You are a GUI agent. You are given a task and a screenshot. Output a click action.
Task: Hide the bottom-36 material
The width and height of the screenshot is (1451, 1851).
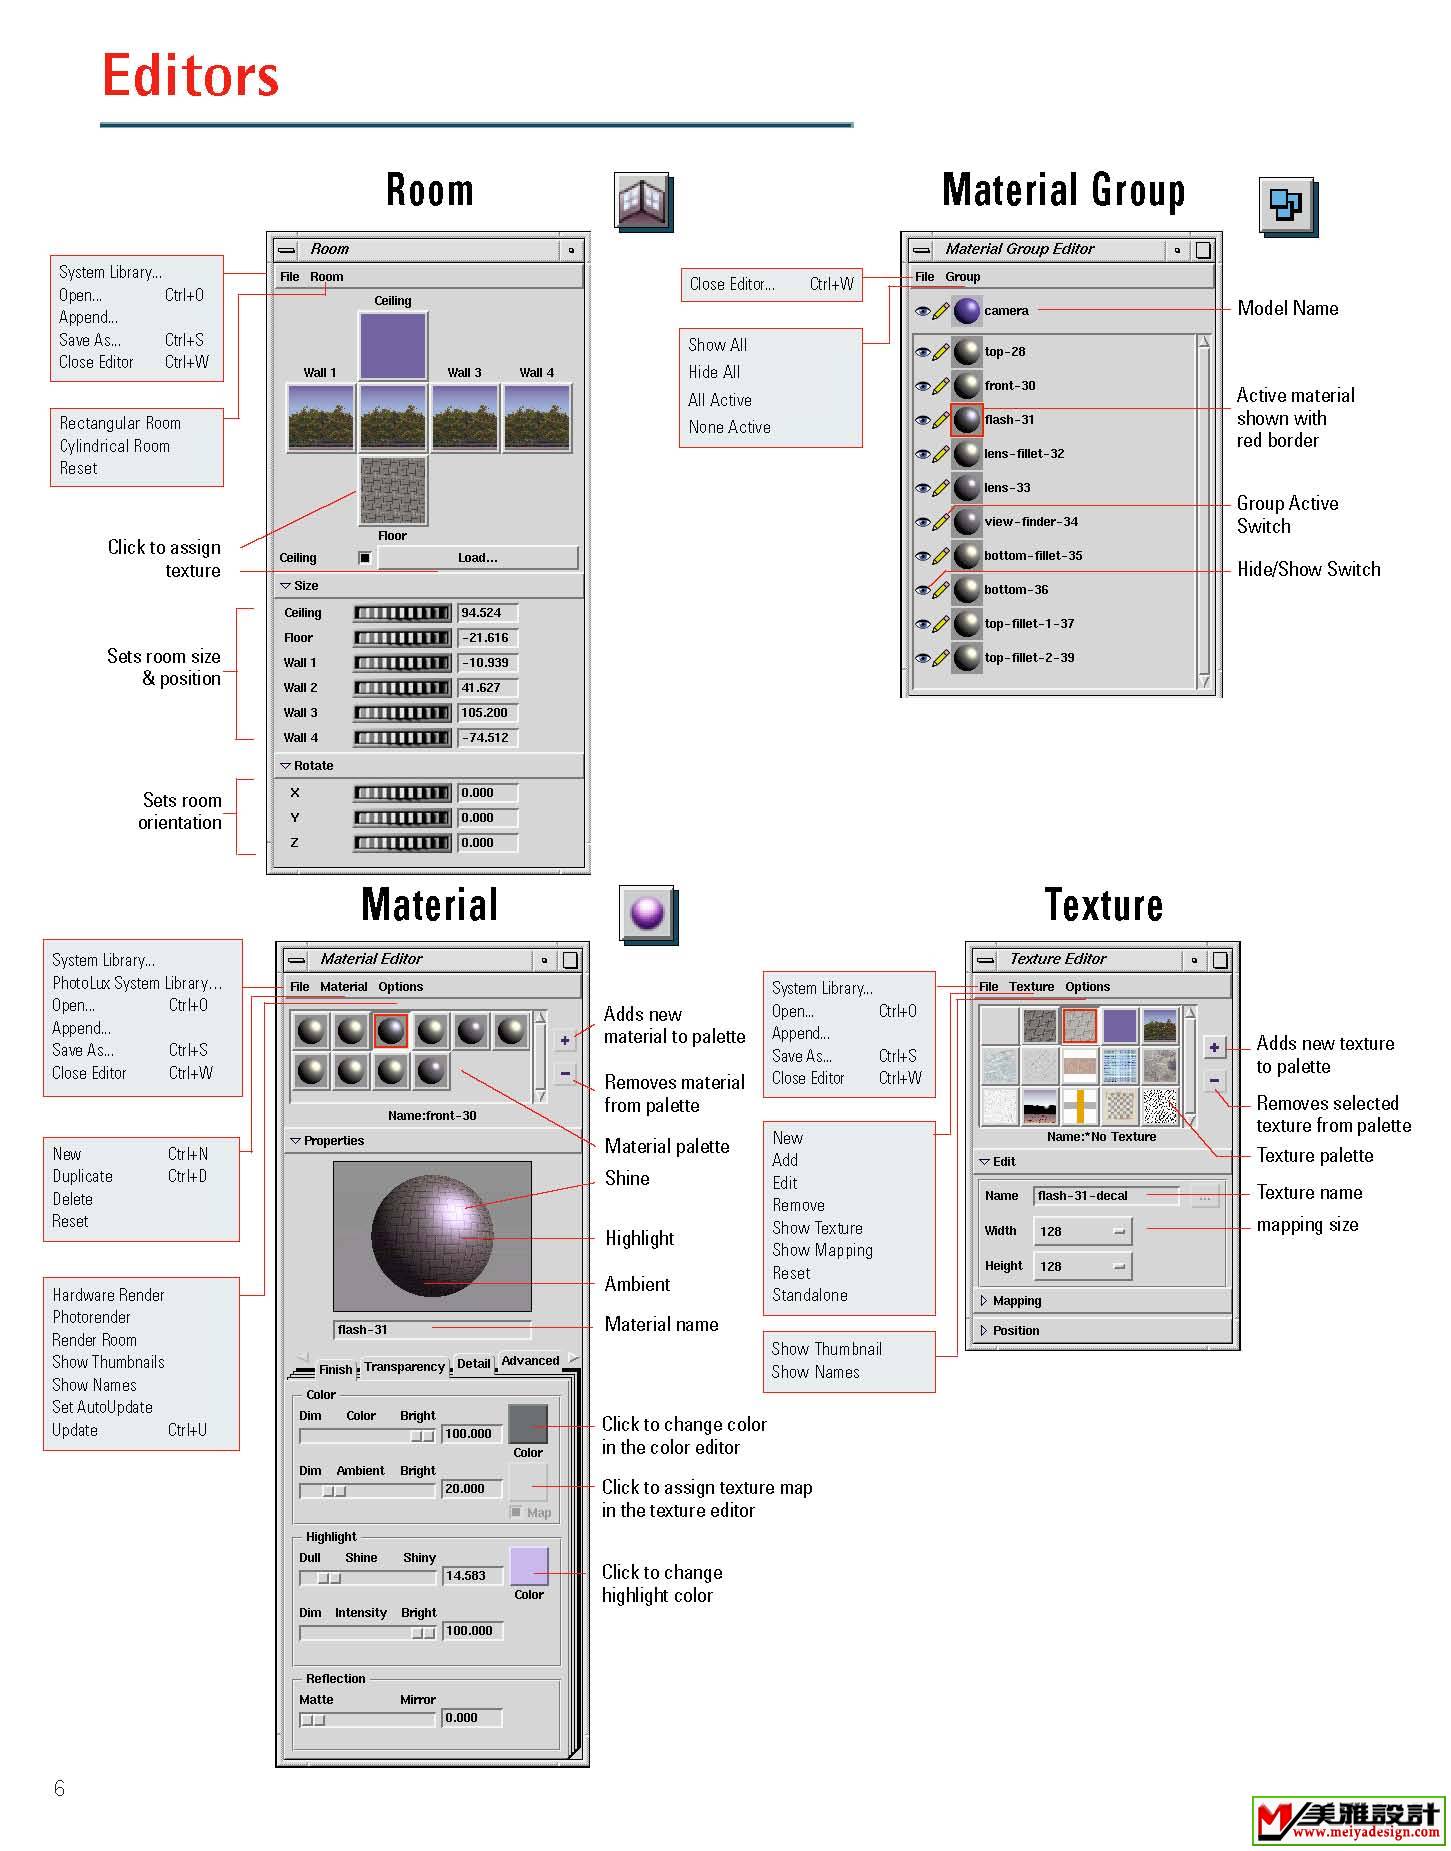coord(923,591)
